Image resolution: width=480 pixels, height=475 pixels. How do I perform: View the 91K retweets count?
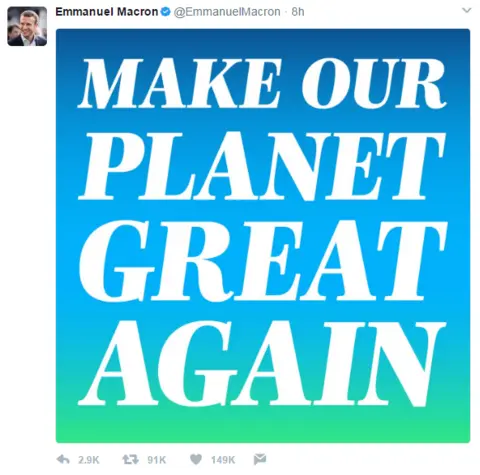coord(156,460)
